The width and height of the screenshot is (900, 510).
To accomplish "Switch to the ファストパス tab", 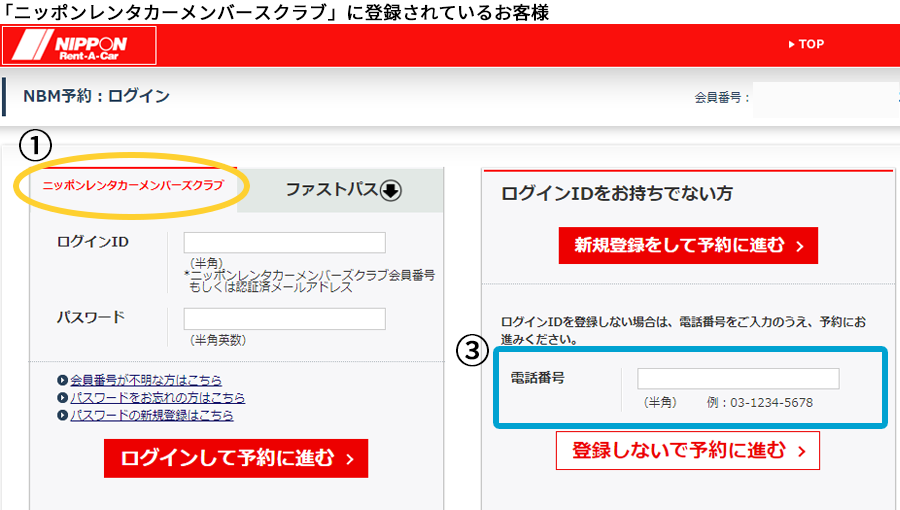I will click(340, 190).
